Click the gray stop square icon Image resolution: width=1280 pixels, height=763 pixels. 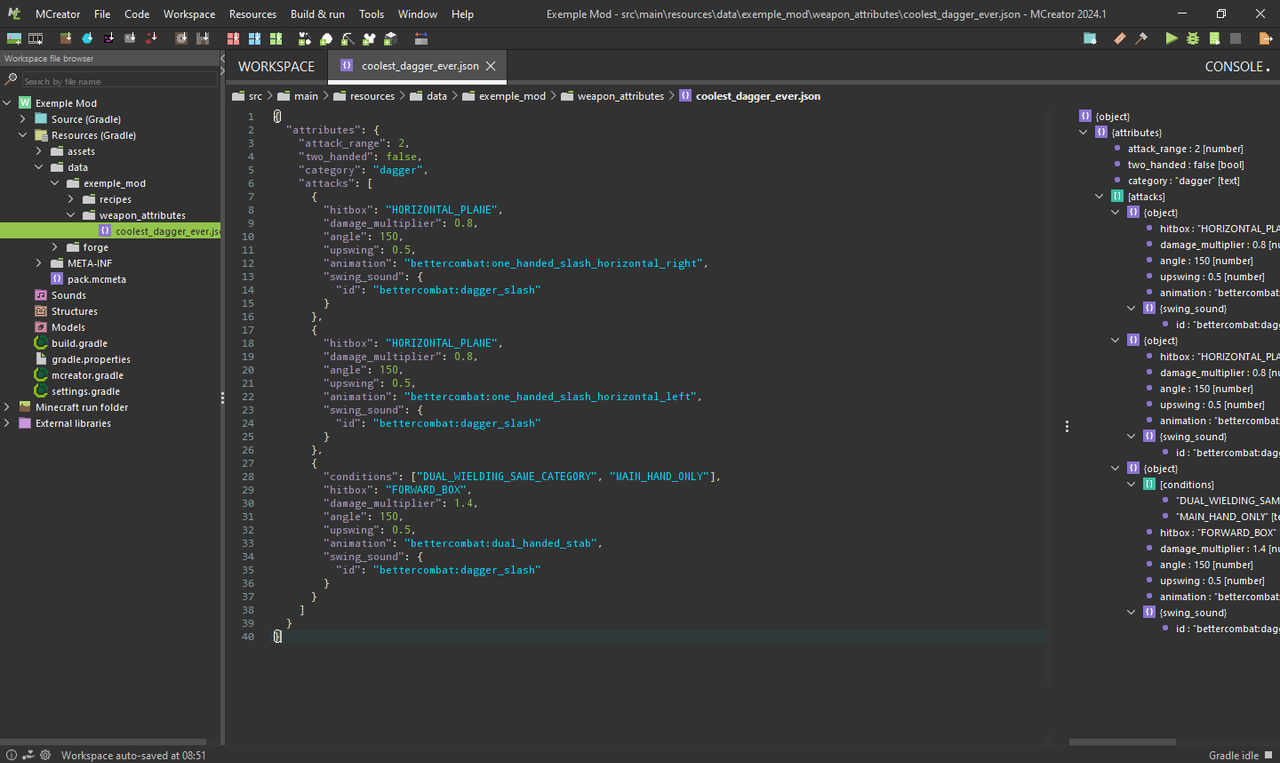[1236, 39]
